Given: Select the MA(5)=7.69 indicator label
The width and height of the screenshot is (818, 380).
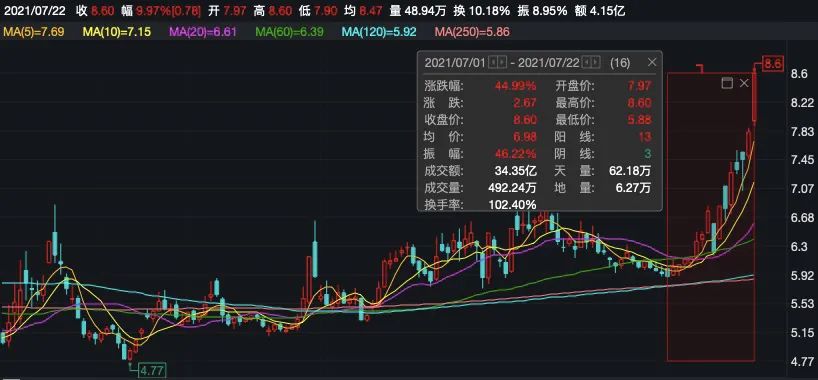Looking at the screenshot, I should coord(34,32).
